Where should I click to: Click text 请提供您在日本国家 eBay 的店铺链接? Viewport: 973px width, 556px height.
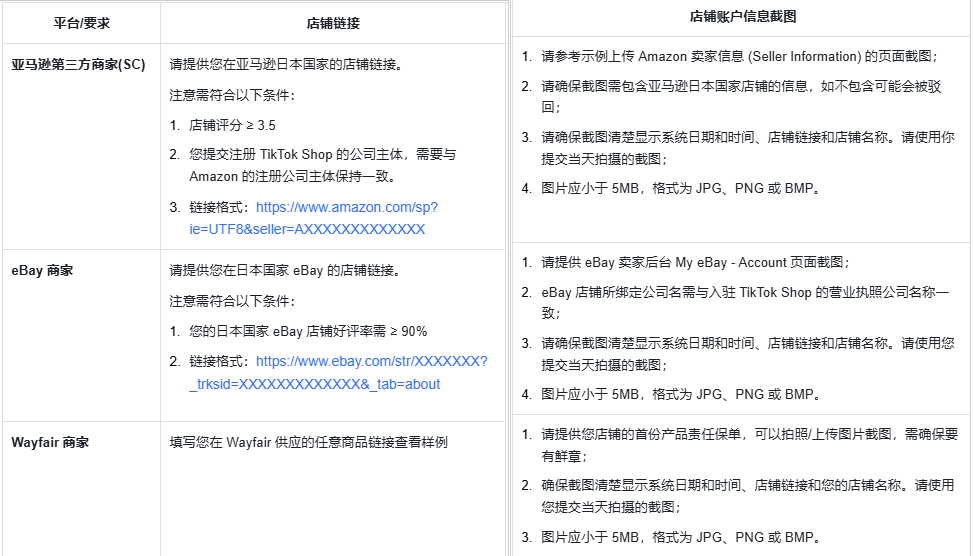(286, 271)
